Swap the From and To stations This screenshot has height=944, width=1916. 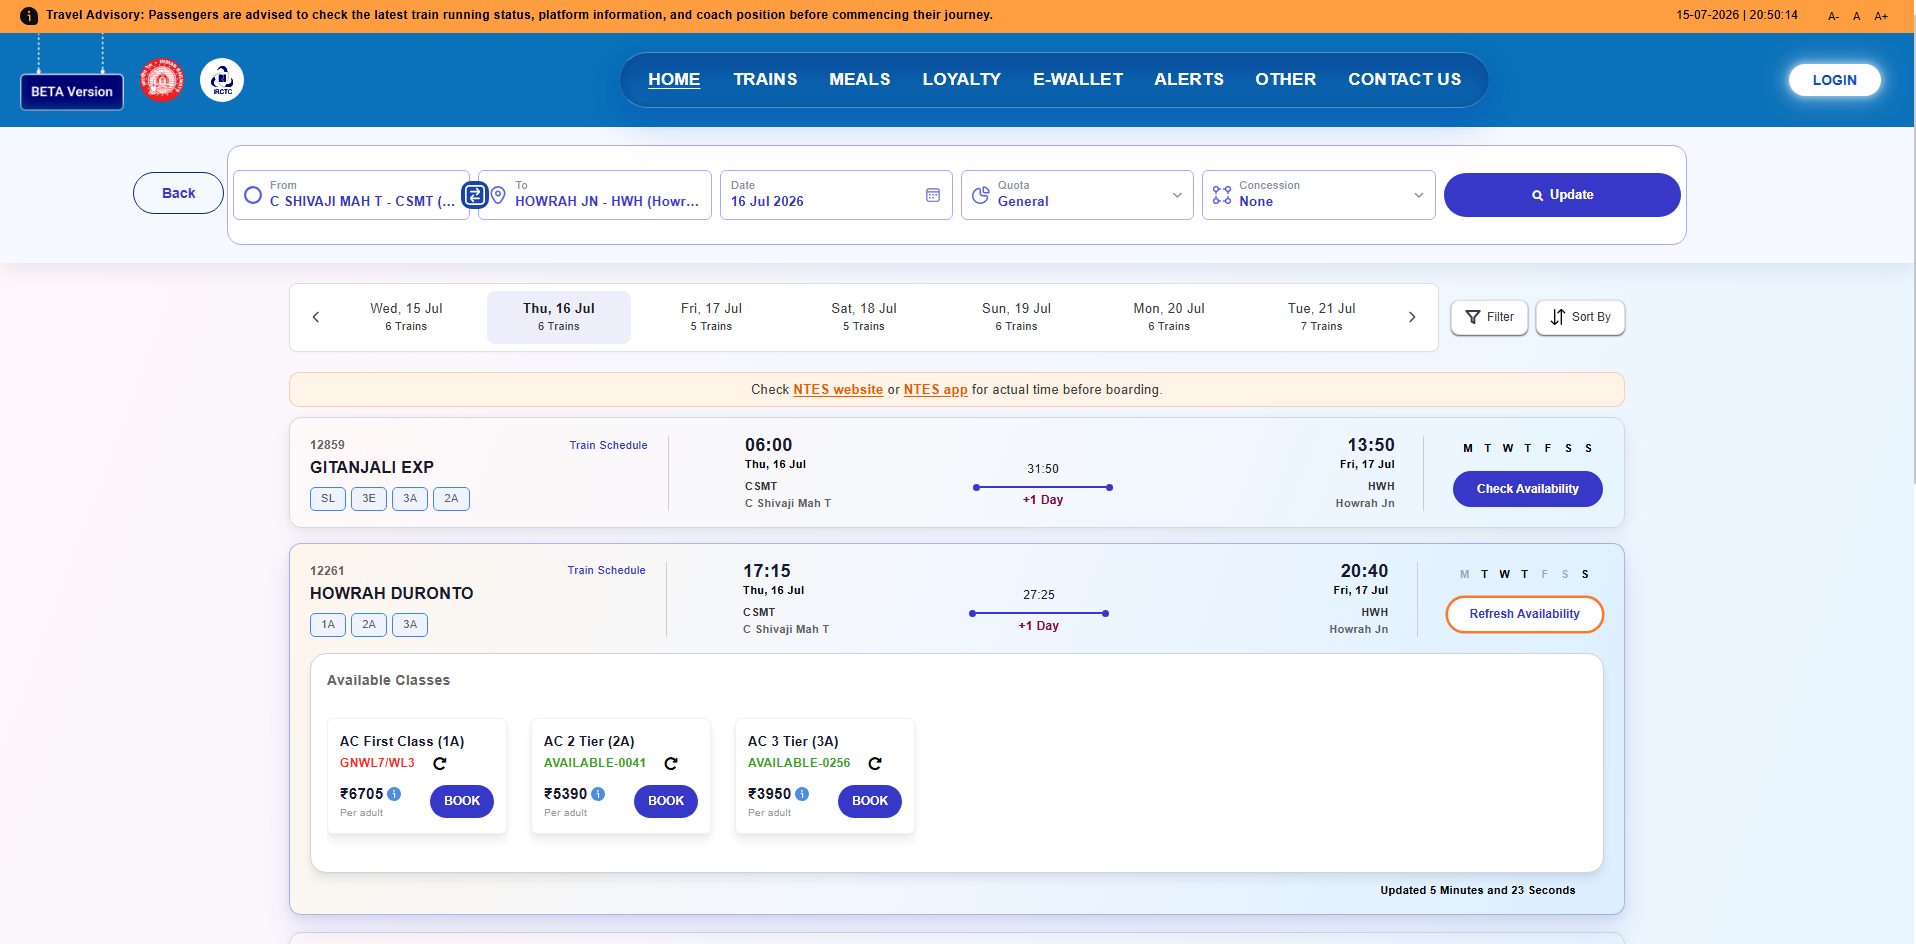pos(475,194)
